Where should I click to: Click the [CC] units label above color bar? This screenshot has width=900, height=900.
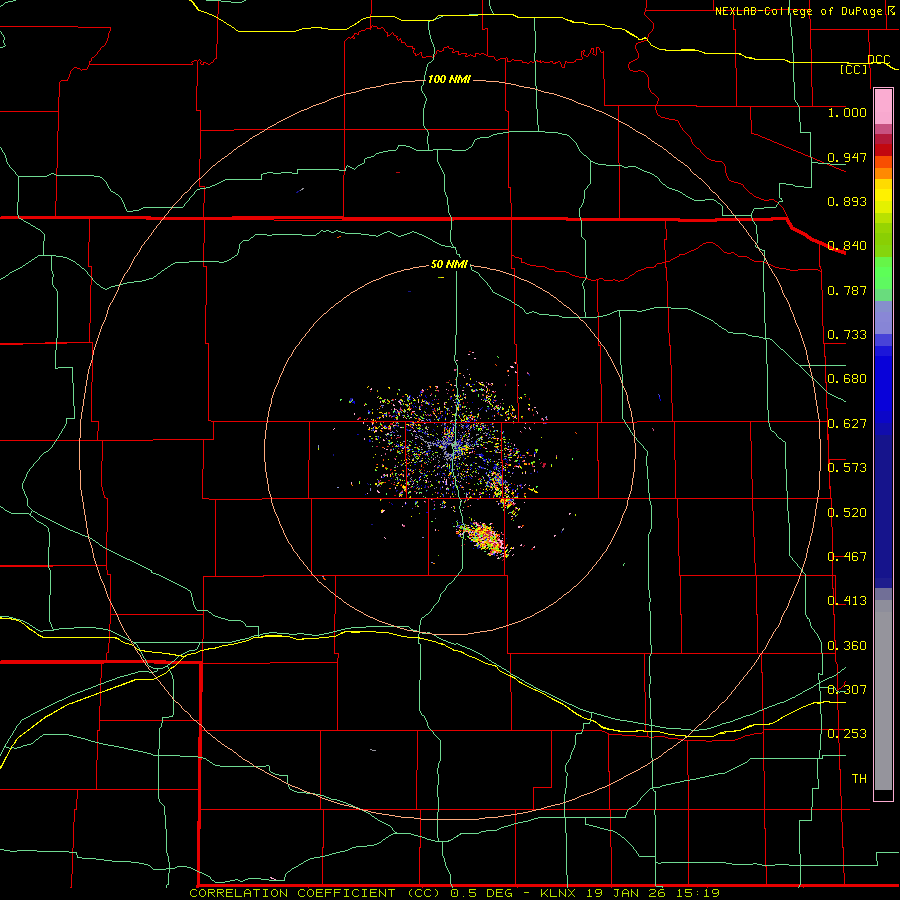(854, 70)
